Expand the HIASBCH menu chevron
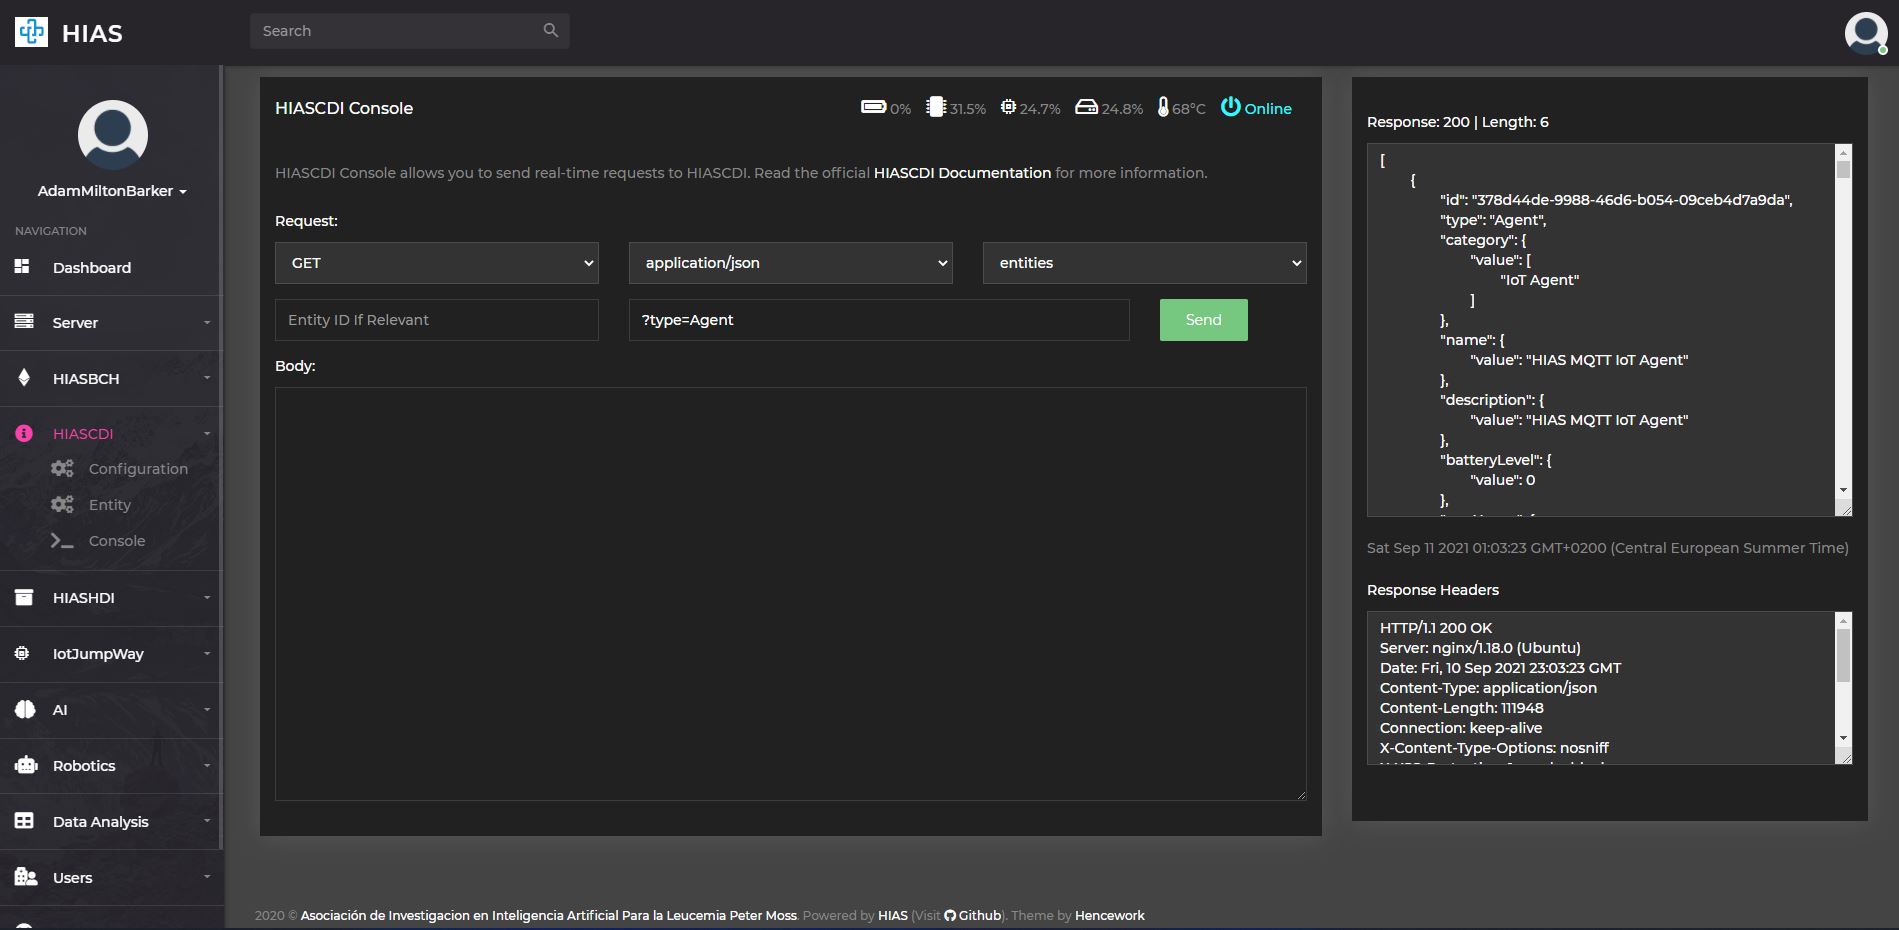Screen dimensions: 1899x930 point(207,378)
